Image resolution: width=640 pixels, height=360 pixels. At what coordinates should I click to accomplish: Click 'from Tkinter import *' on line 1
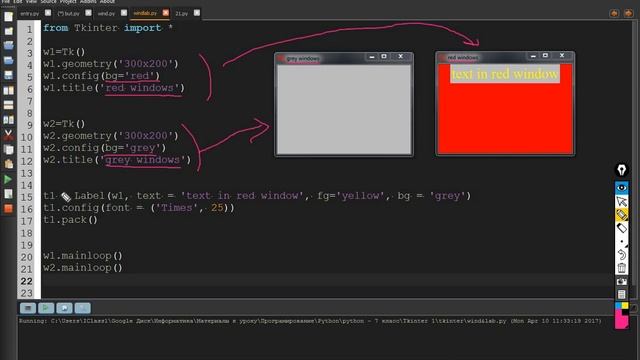point(108,28)
